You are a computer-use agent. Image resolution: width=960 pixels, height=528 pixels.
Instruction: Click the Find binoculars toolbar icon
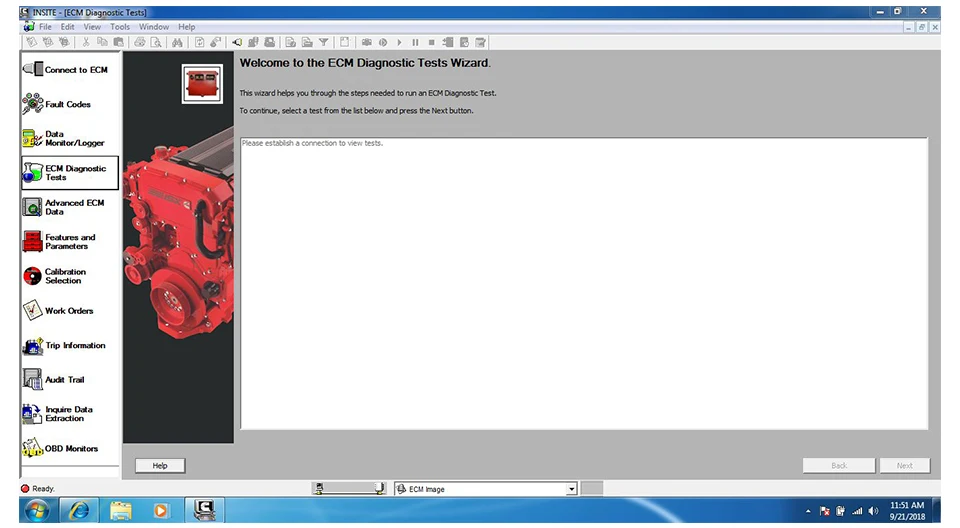pyautogui.click(x=177, y=42)
